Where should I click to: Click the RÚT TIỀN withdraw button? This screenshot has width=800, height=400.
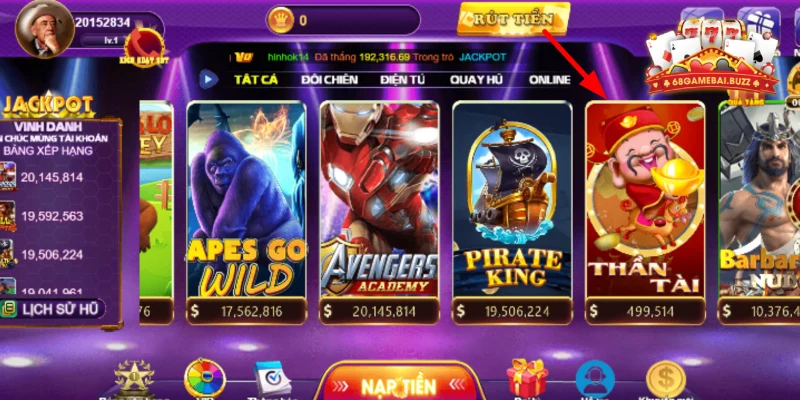[513, 19]
